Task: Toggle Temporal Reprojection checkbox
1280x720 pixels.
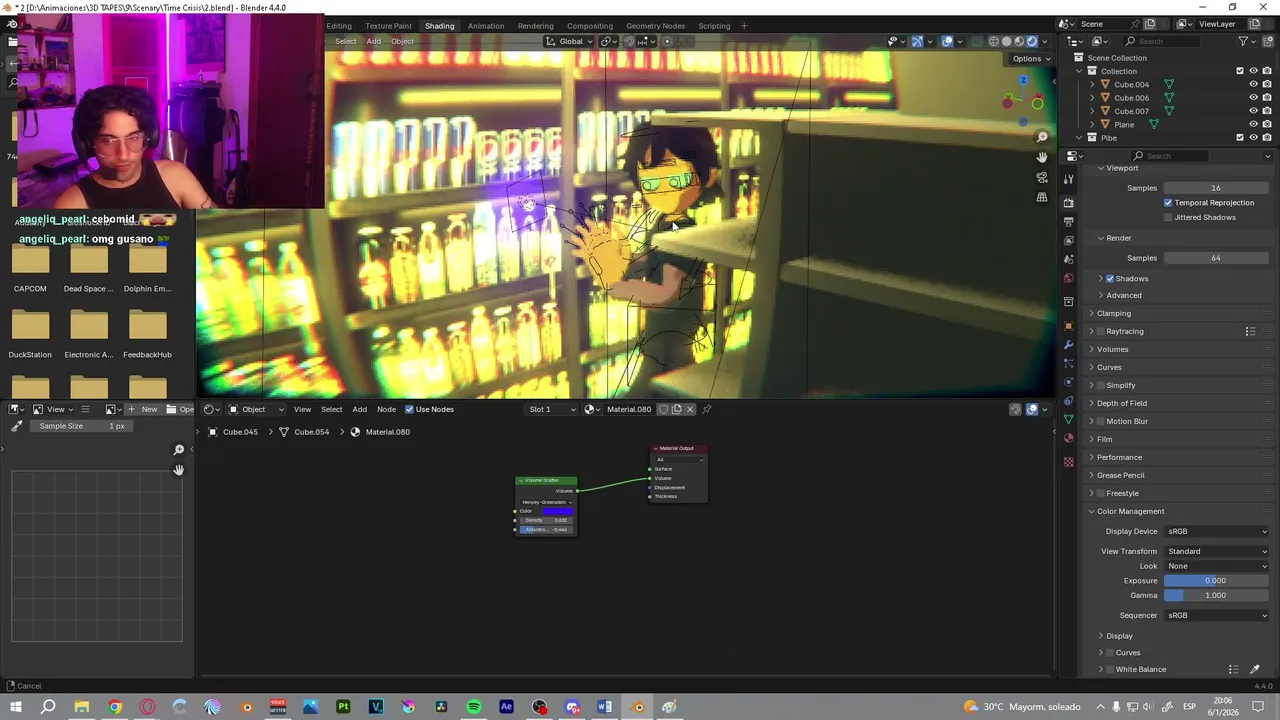Action: click(x=1168, y=203)
